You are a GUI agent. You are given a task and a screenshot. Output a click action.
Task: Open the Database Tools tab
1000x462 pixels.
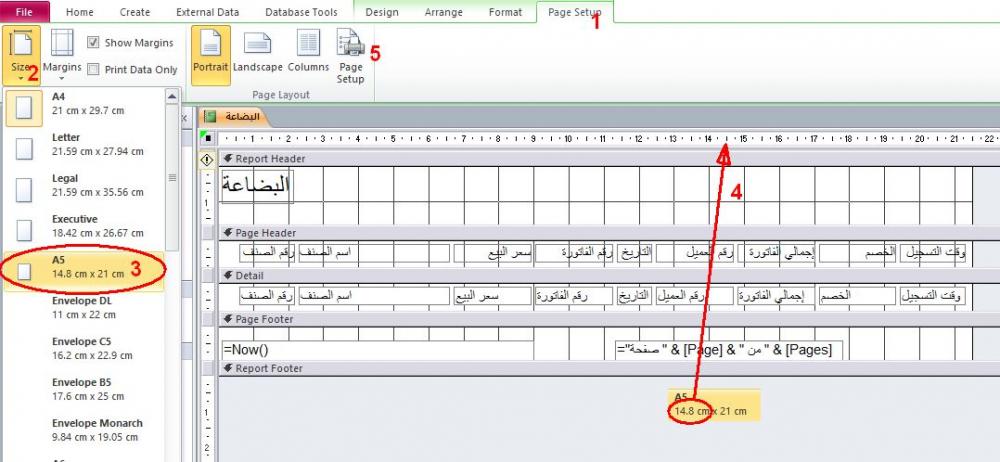301,12
